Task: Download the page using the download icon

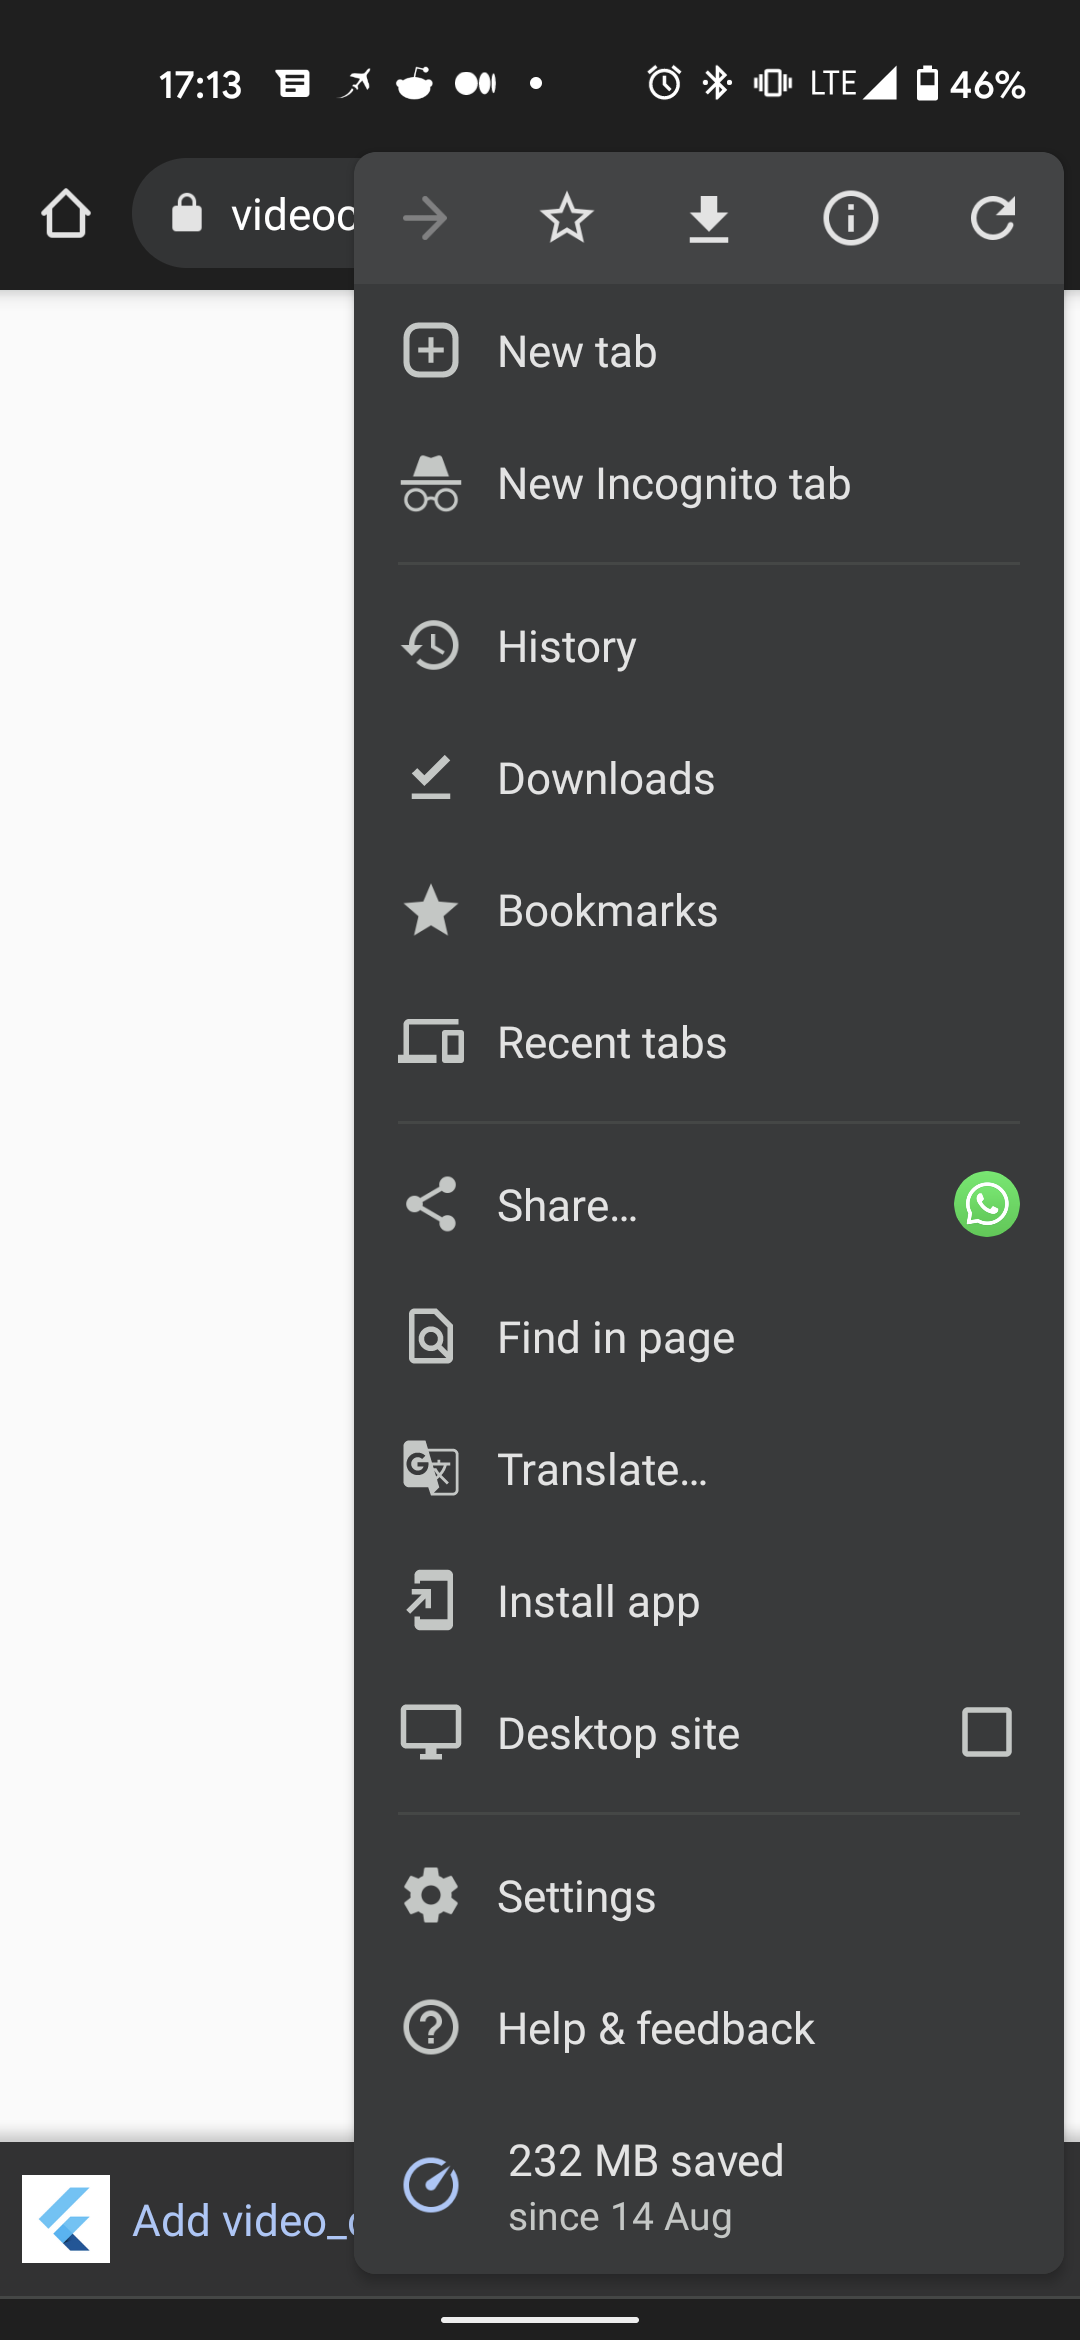Action: point(708,217)
